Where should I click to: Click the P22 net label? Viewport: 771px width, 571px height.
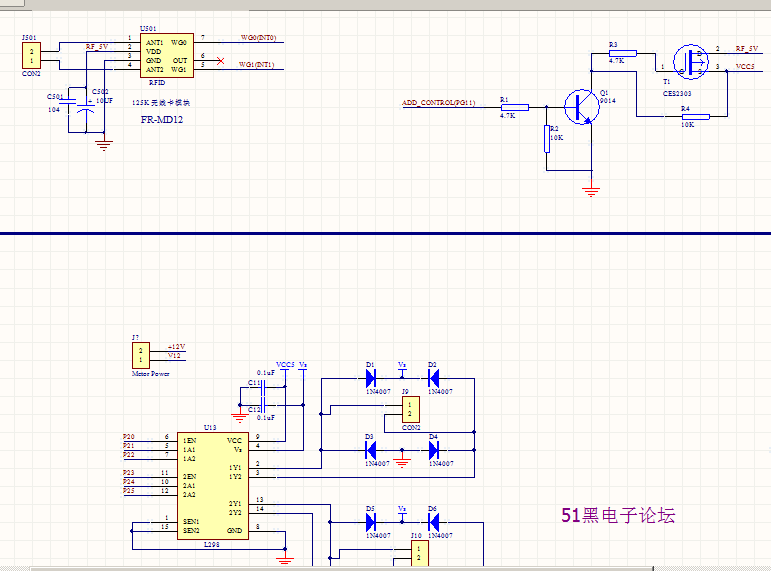pyautogui.click(x=128, y=454)
